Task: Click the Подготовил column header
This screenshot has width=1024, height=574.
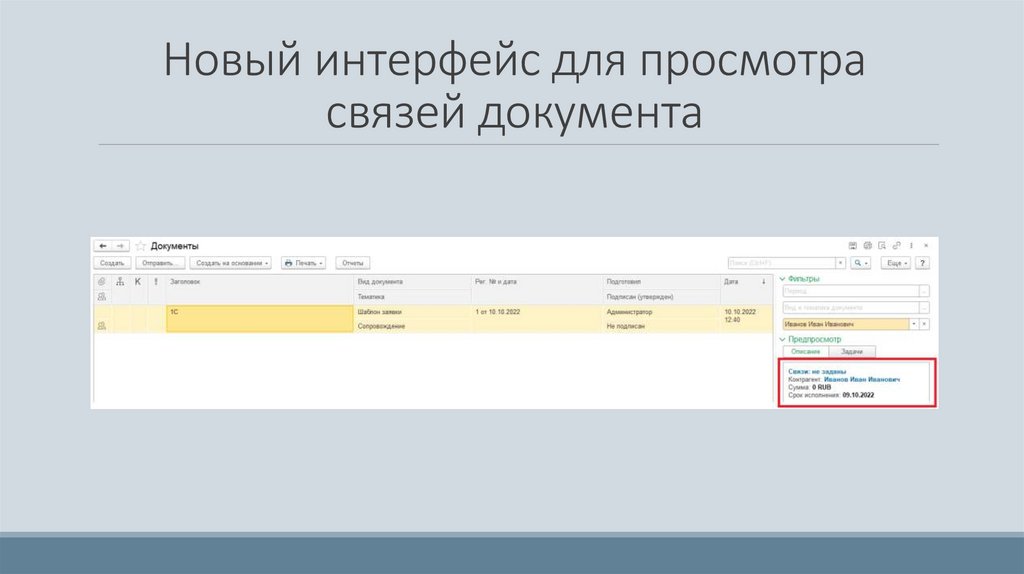Action: (x=661, y=281)
